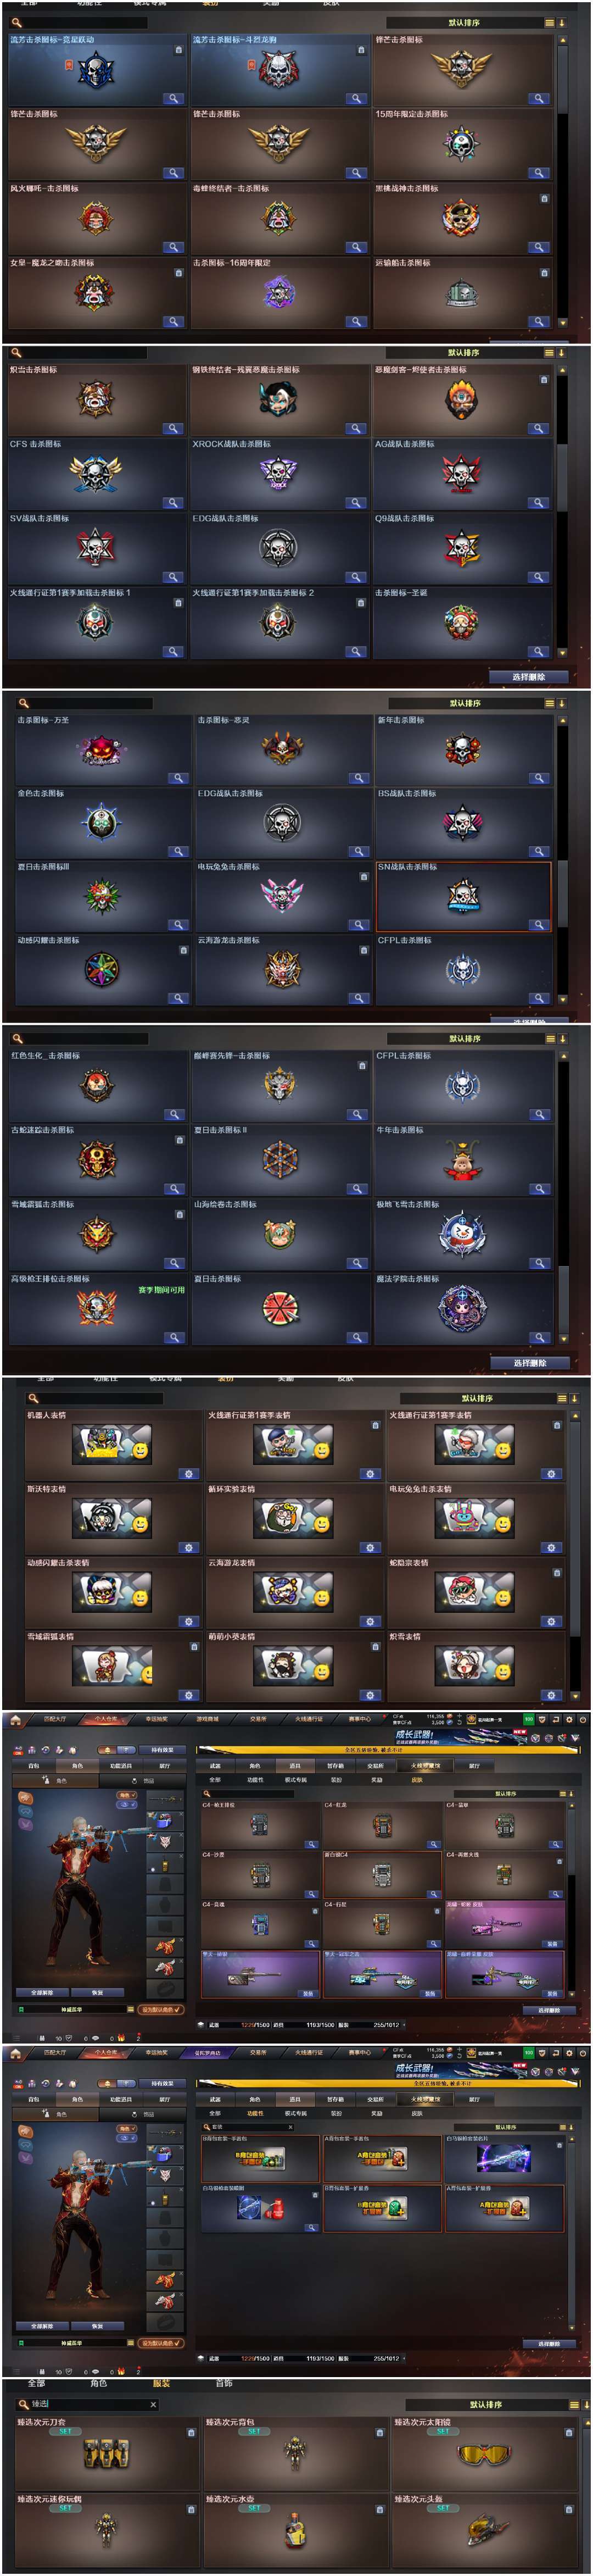Viewport: 593px width, 2576px height.
Task: Preview the 15周年限定击杀图标 with its magnifier
Action: point(539,173)
